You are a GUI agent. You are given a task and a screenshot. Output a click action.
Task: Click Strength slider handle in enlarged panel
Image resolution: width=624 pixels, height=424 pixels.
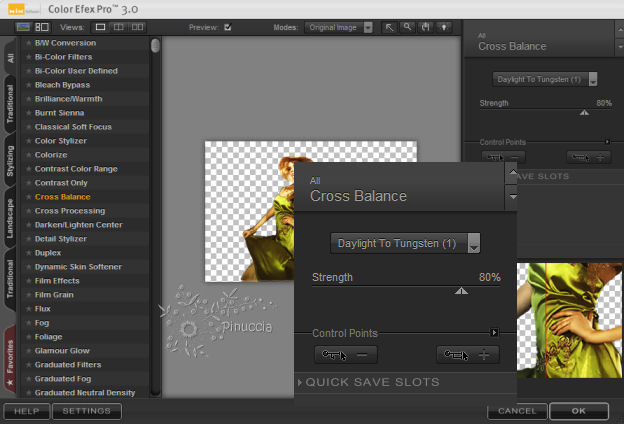(x=461, y=291)
